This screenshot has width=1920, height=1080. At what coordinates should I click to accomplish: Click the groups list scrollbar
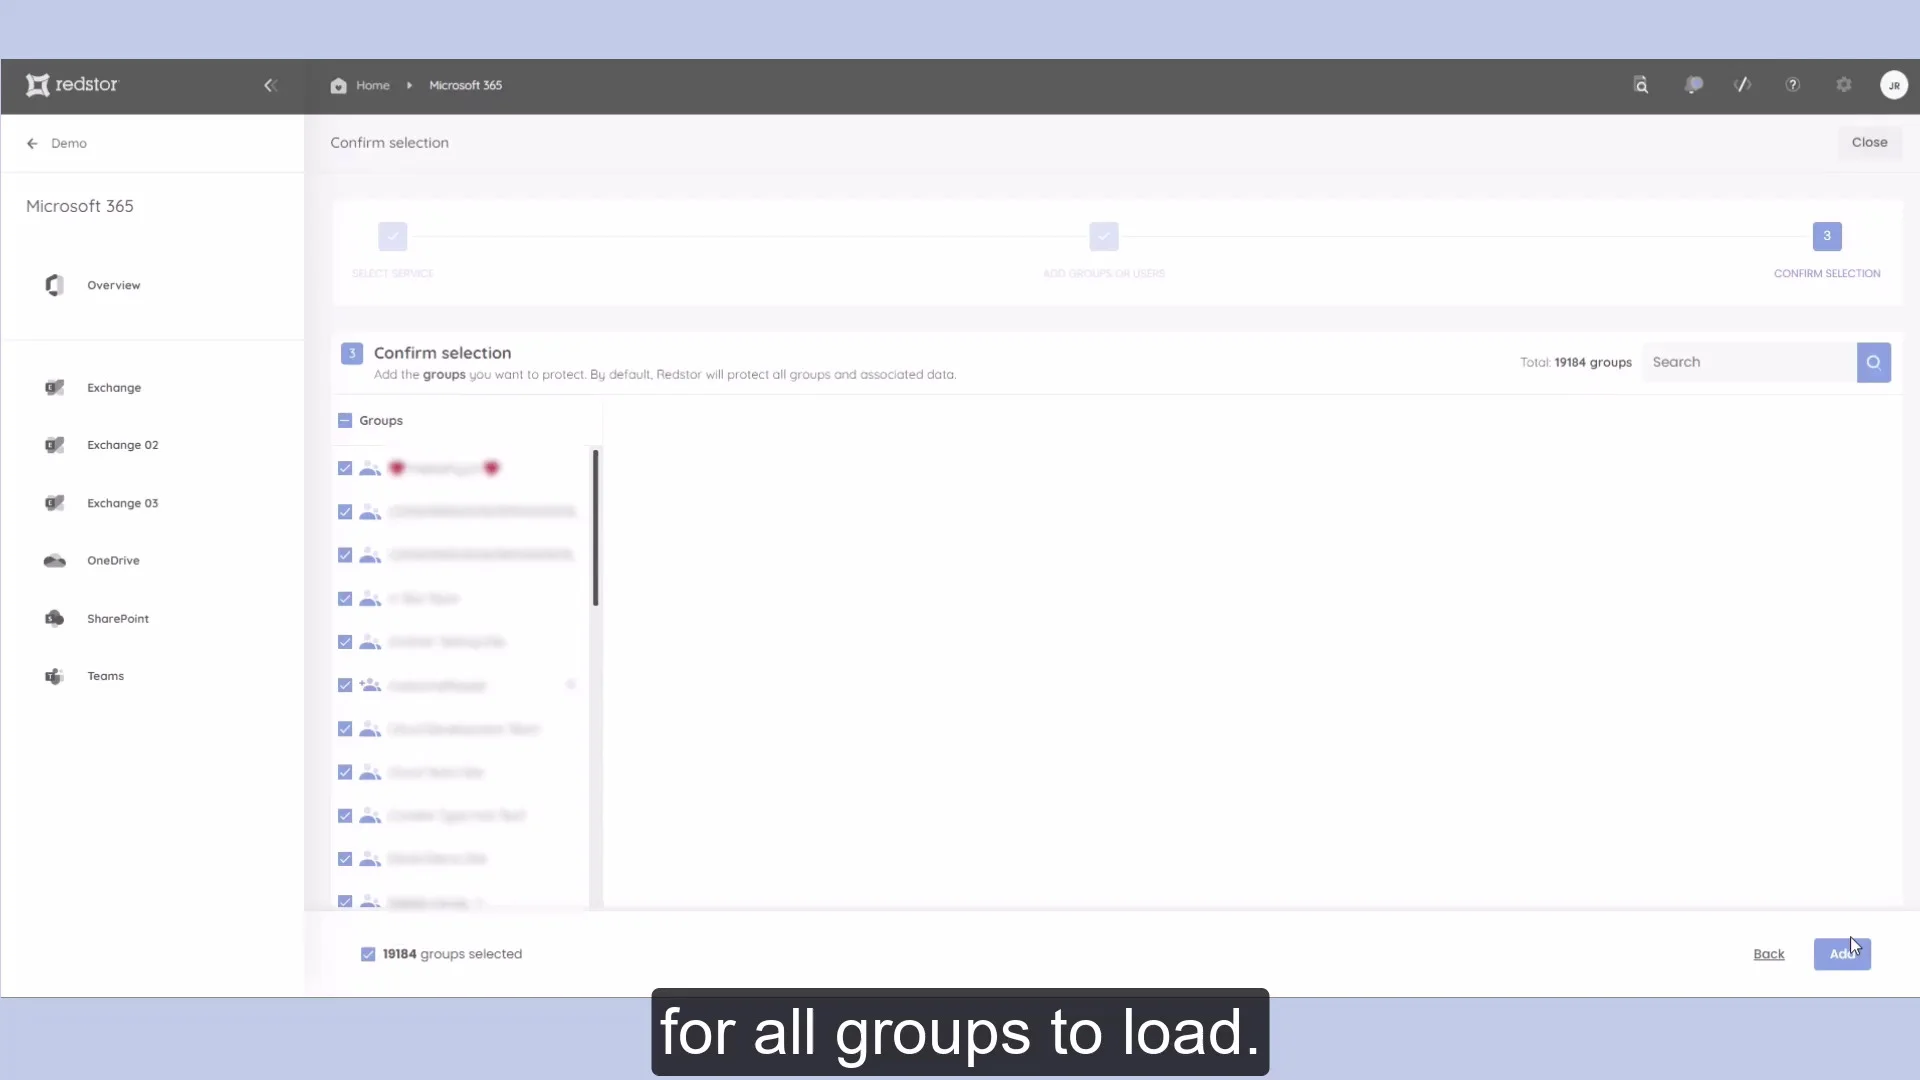[596, 528]
